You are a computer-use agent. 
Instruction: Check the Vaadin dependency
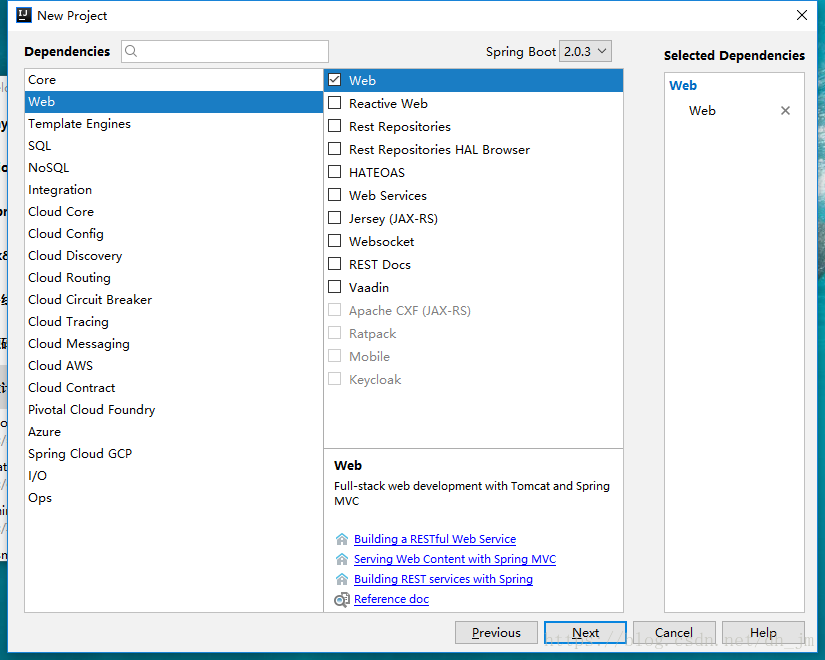pyautogui.click(x=335, y=287)
